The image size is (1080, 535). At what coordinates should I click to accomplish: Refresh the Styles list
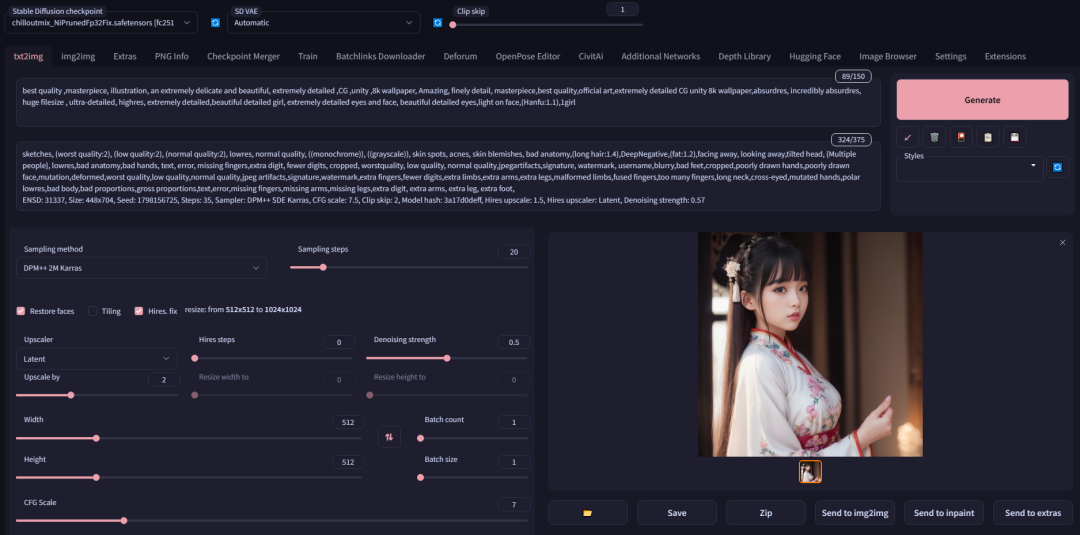(x=1057, y=168)
